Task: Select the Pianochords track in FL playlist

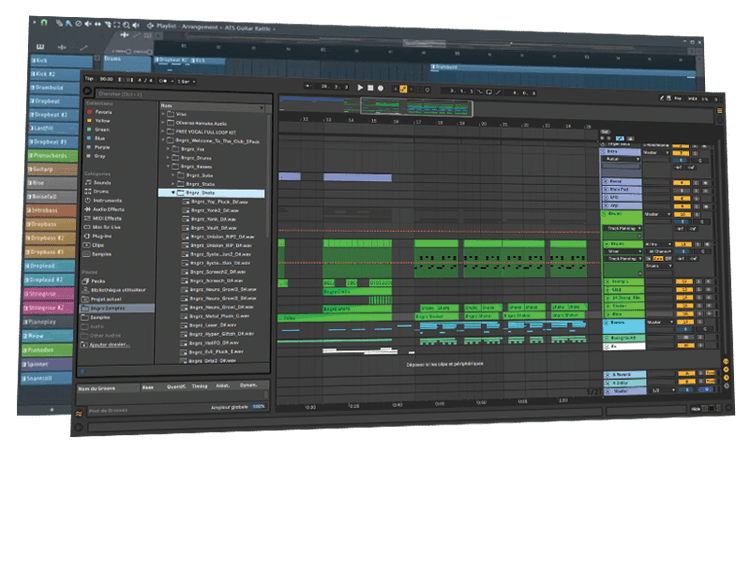Action: tap(52, 155)
